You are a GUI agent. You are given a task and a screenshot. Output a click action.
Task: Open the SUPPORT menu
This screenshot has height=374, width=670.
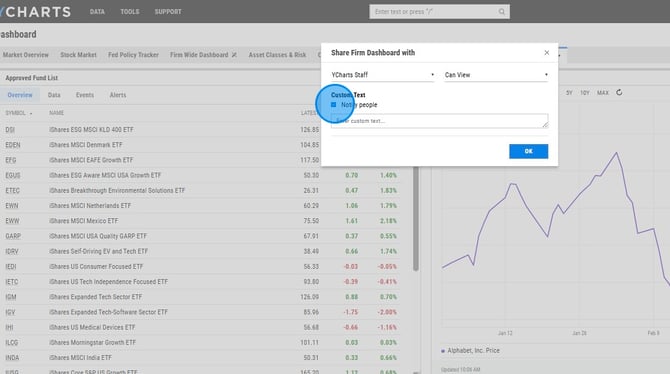(x=168, y=12)
